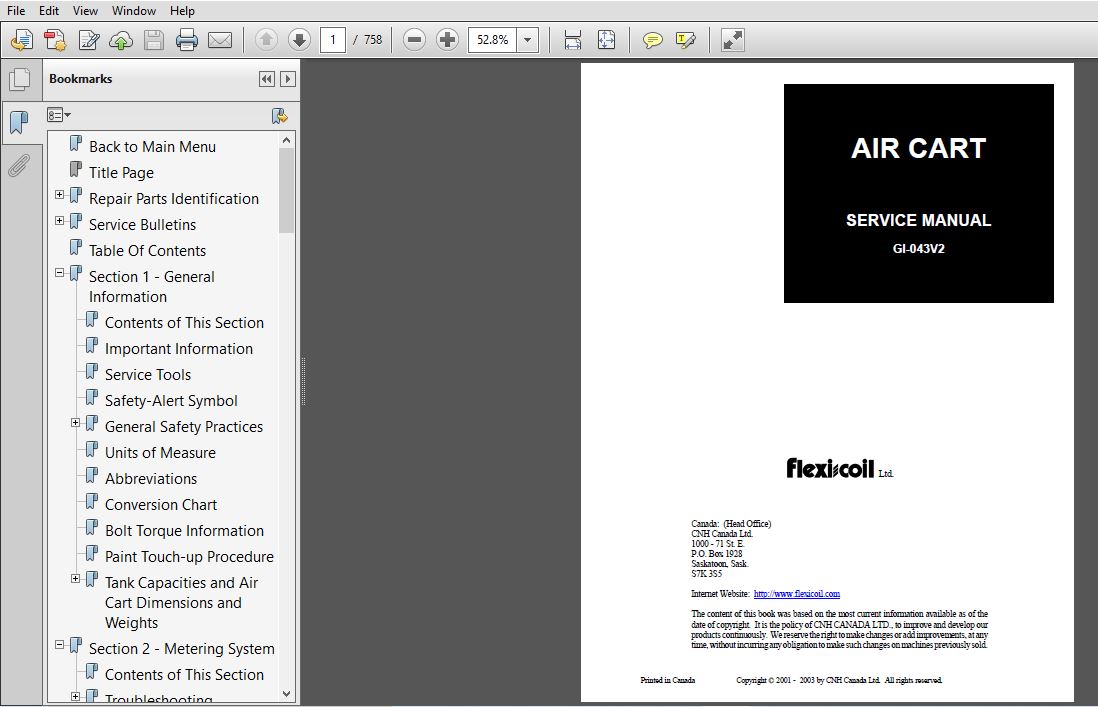This screenshot has height=707, width=1098.
Task: Expand Tank Capacities and Air Cart bookmark
Action: click(x=76, y=579)
